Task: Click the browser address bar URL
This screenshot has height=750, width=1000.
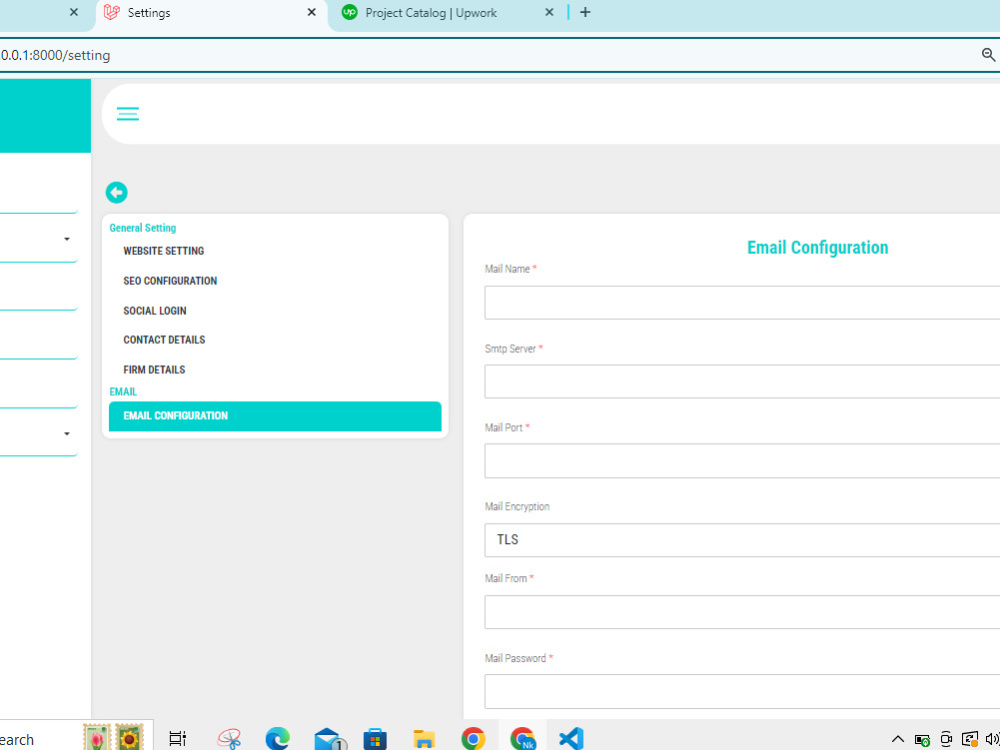Action: (x=56, y=55)
